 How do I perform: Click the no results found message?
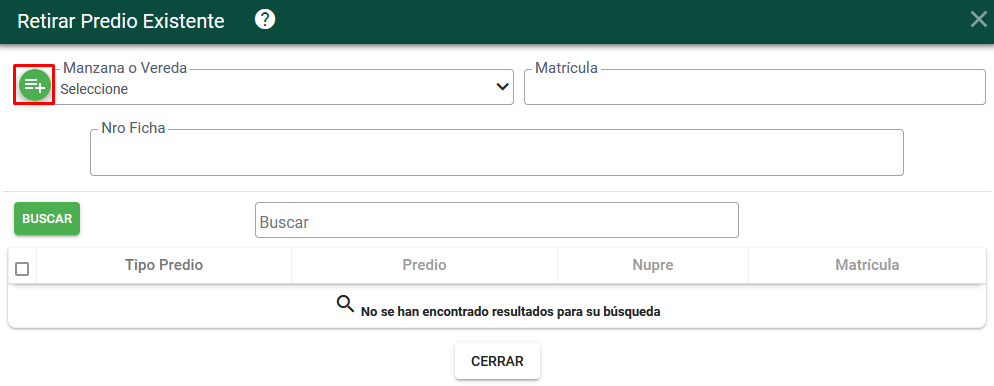[x=510, y=312]
